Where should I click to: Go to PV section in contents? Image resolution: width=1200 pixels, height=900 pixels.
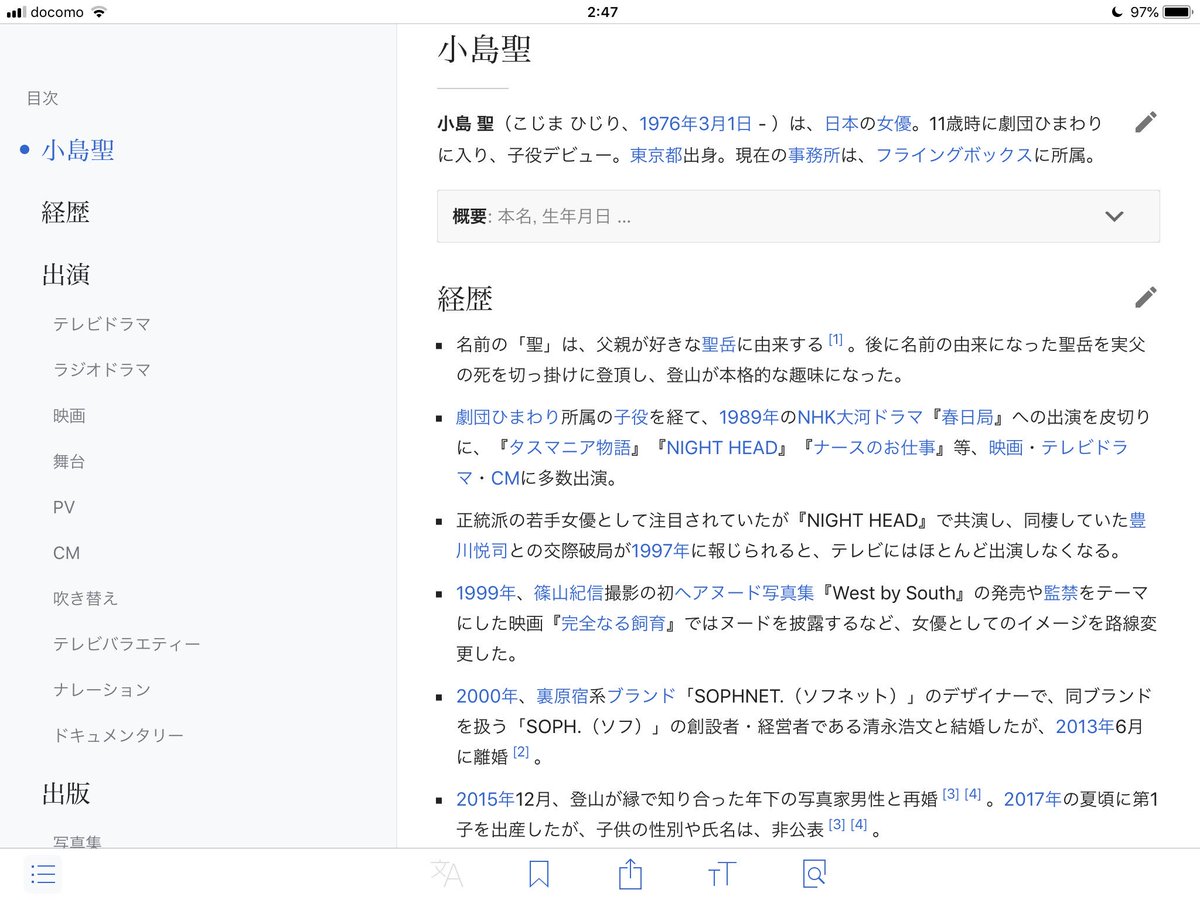click(64, 508)
